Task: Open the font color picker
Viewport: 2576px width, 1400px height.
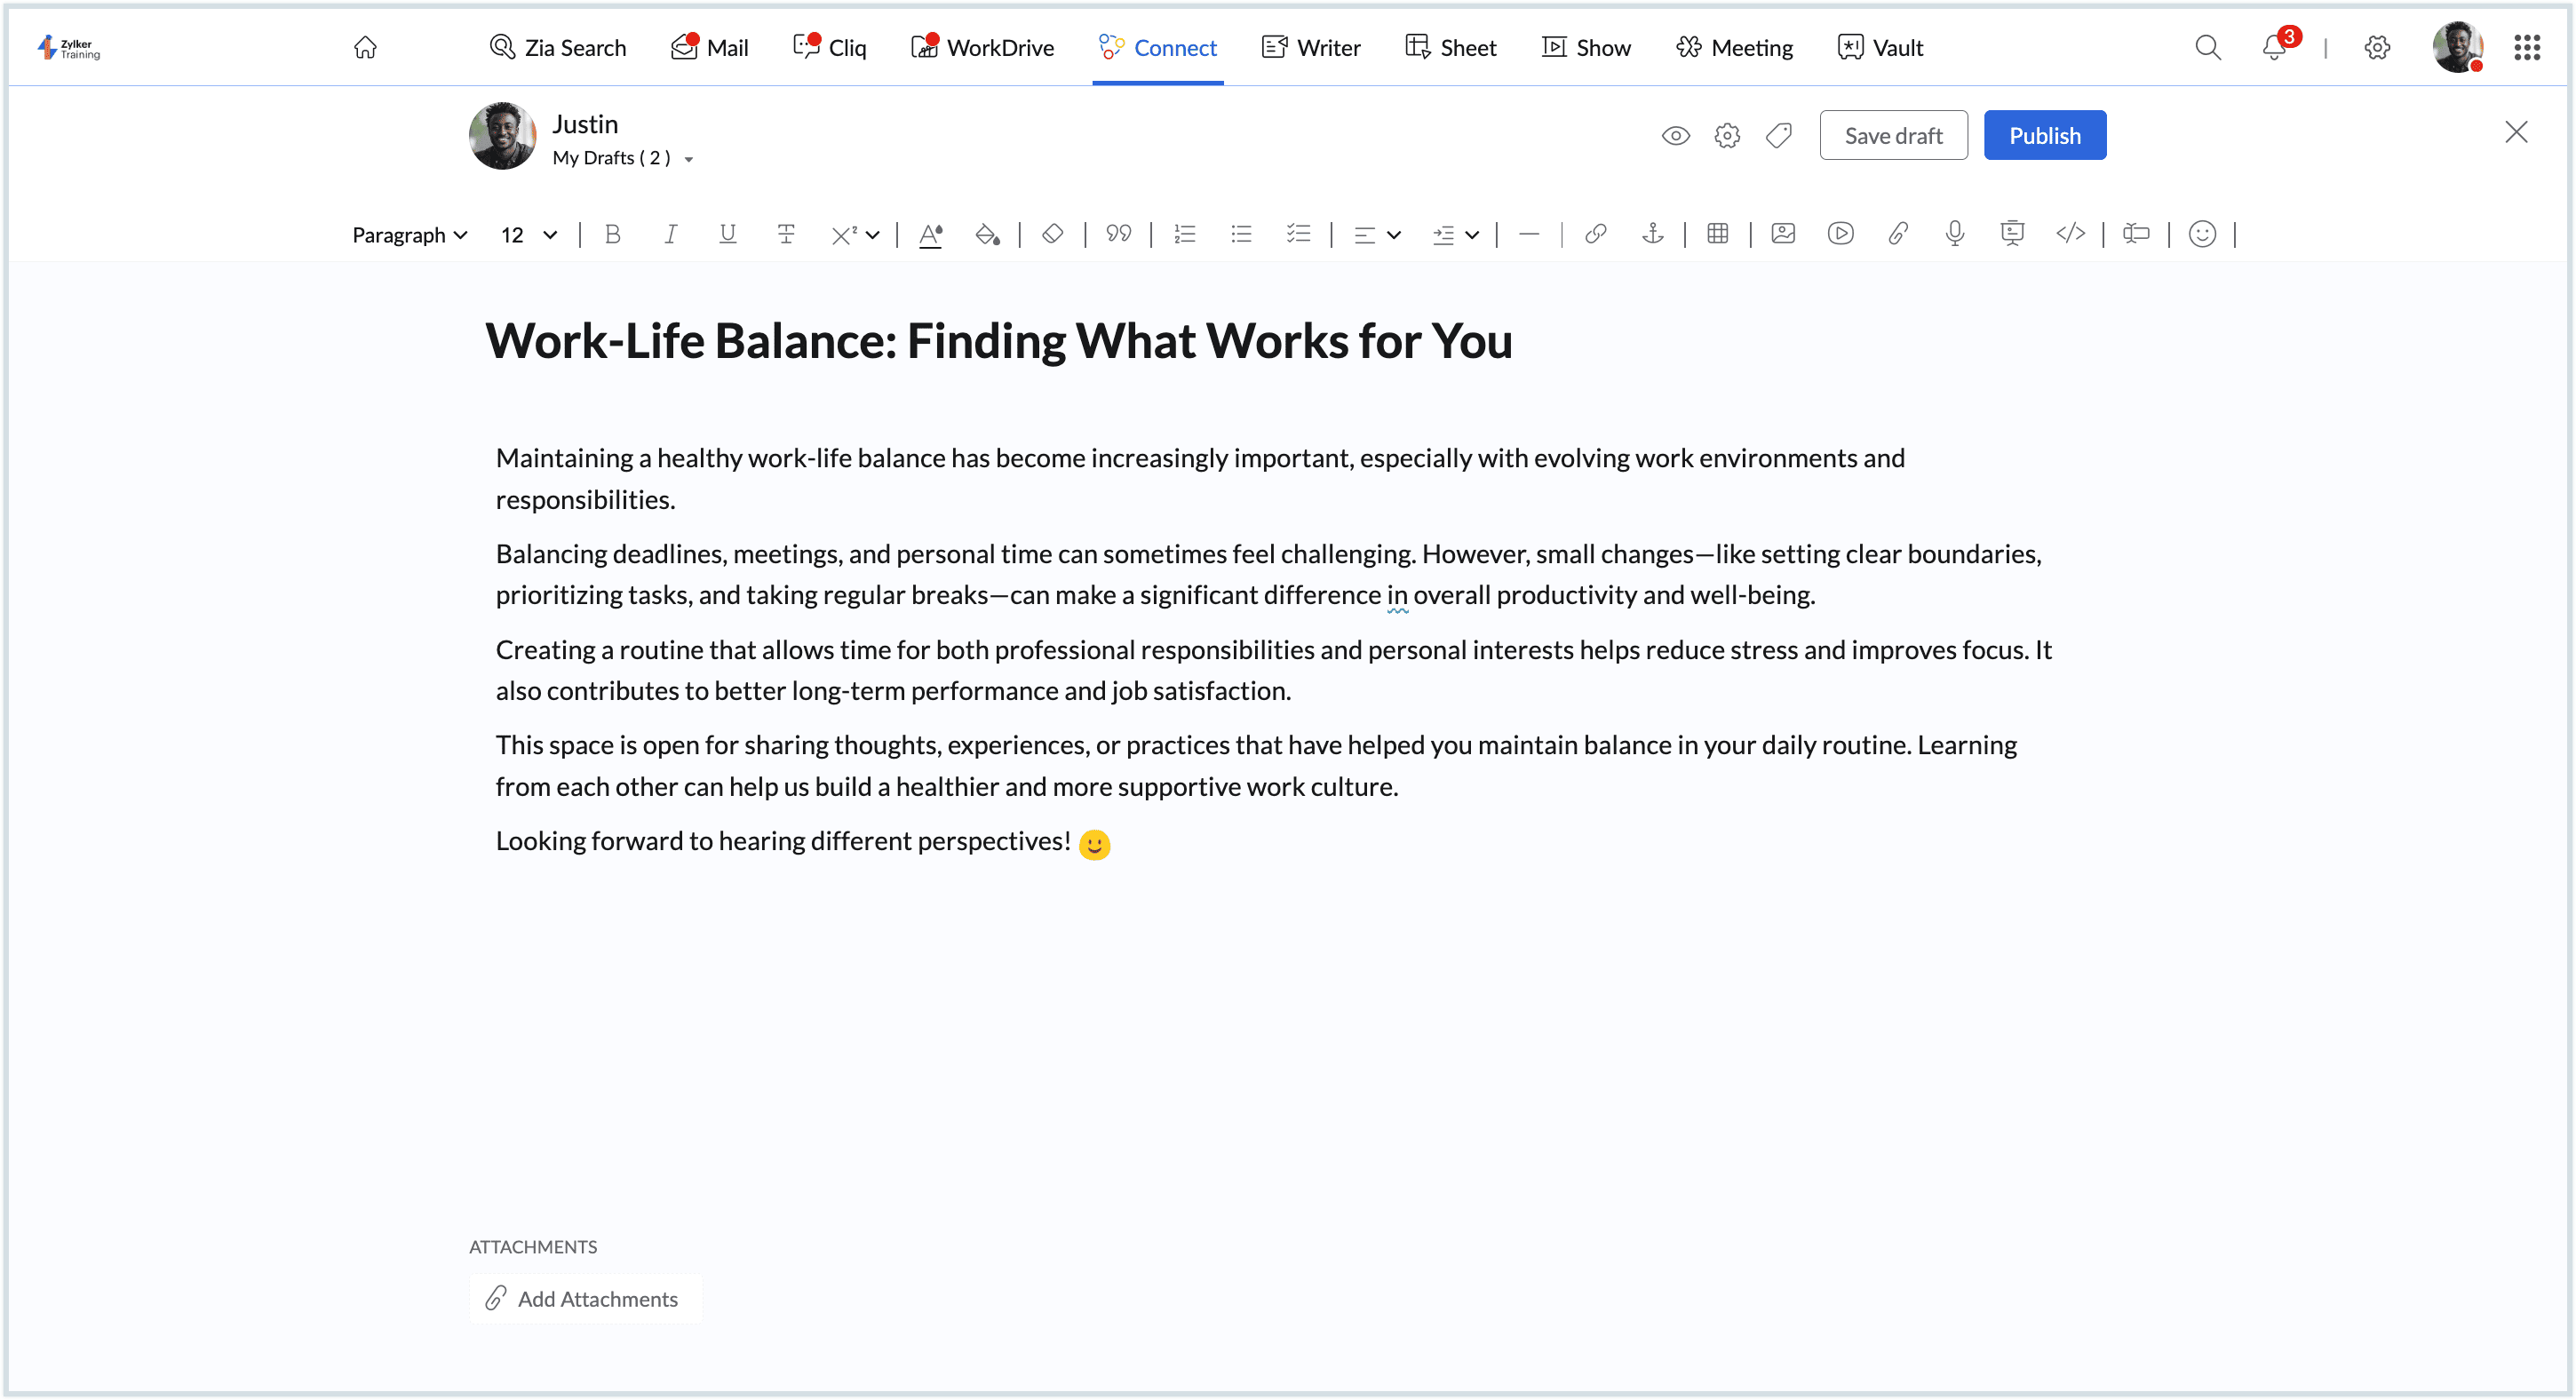Action: point(930,234)
